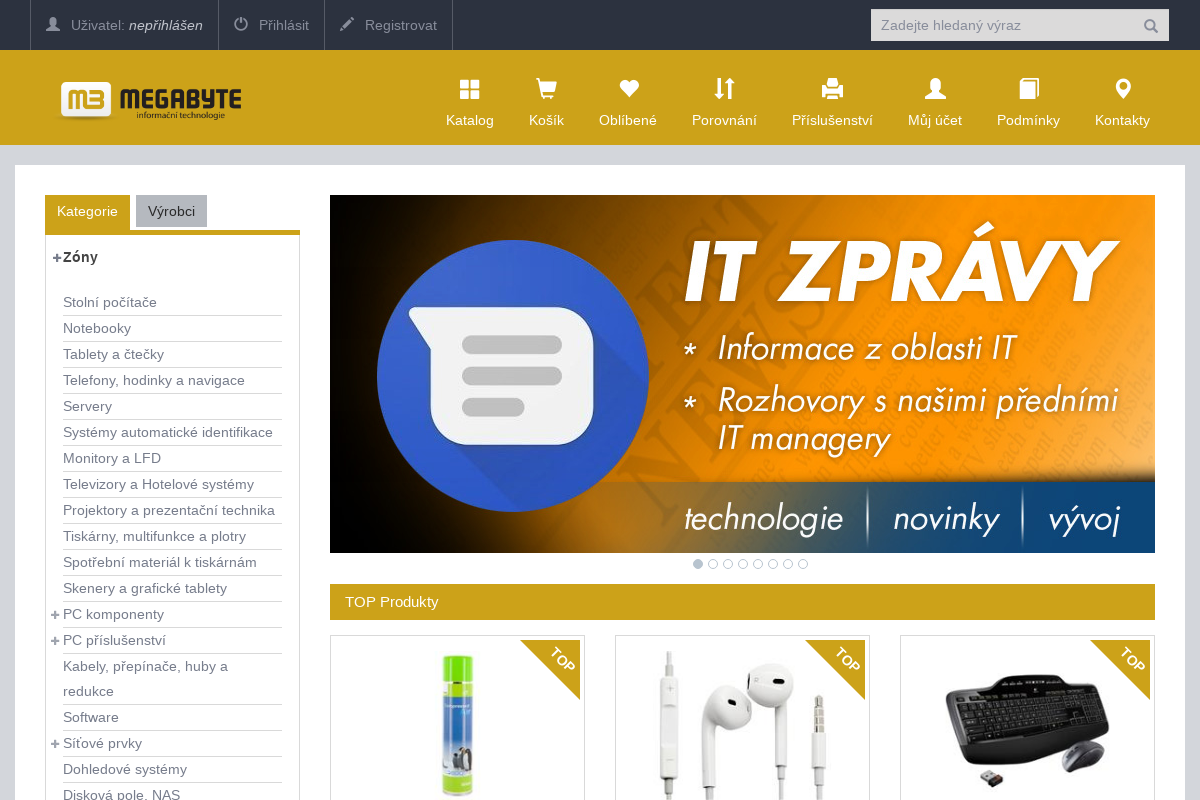The width and height of the screenshot is (1200, 800).
Task: Open the Podmínky book icon
Action: [1028, 89]
